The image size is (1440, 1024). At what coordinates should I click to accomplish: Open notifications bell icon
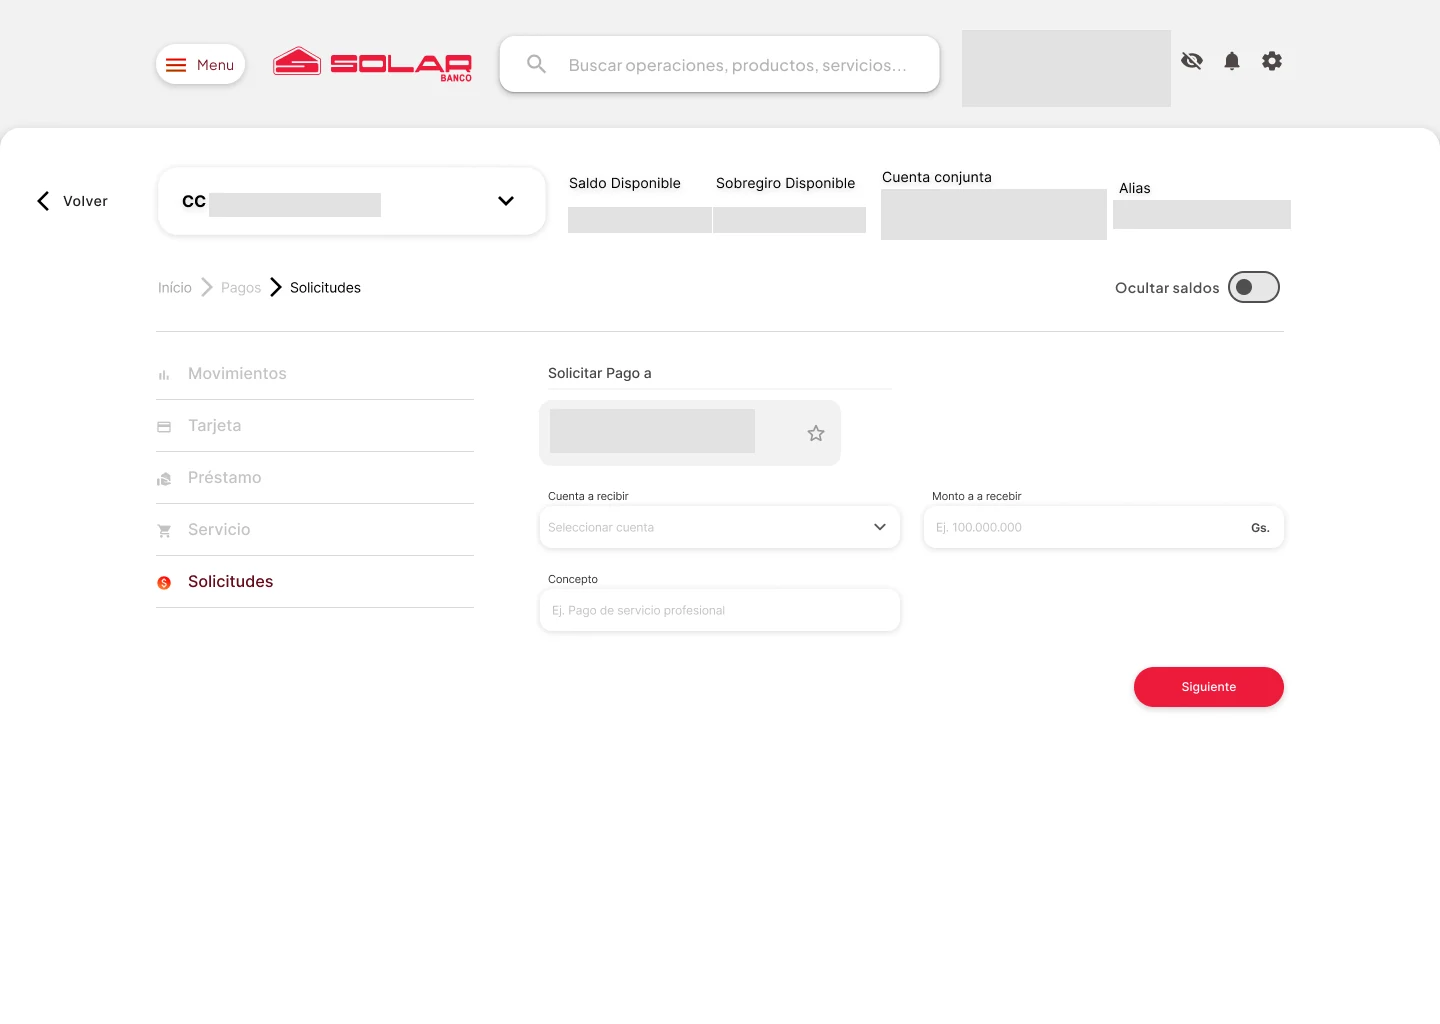(x=1232, y=61)
